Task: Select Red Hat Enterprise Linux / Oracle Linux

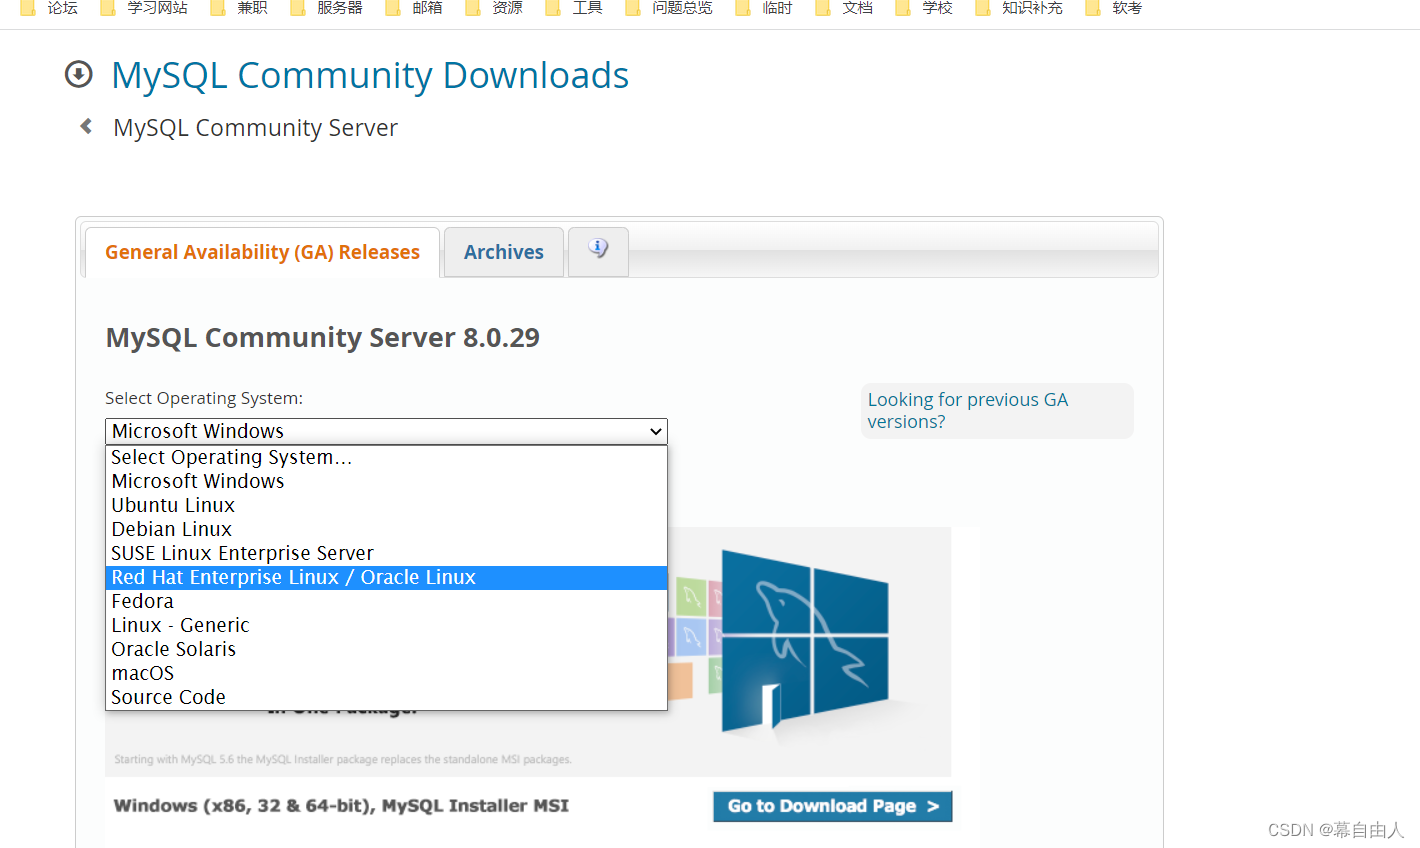Action: click(386, 577)
